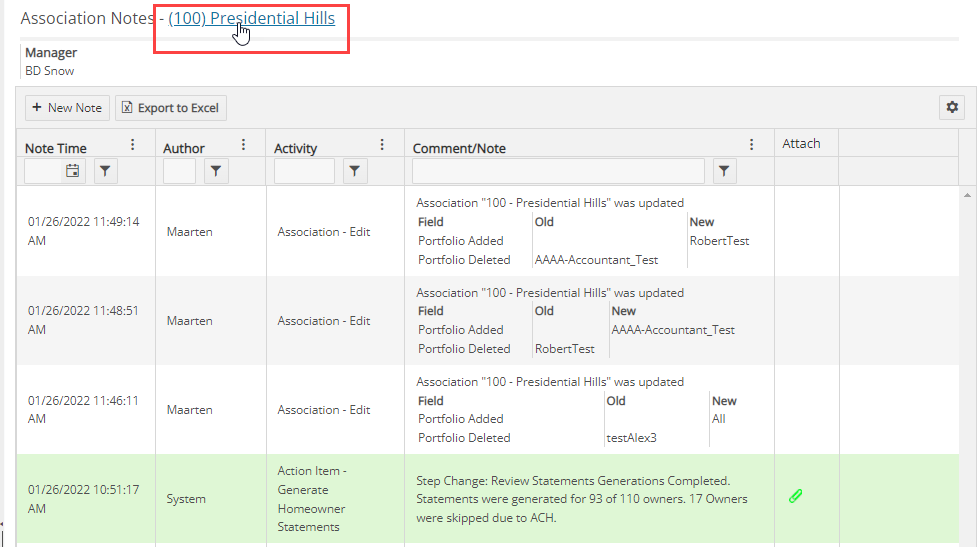
Task: Click the New Note button
Action: coord(66,108)
